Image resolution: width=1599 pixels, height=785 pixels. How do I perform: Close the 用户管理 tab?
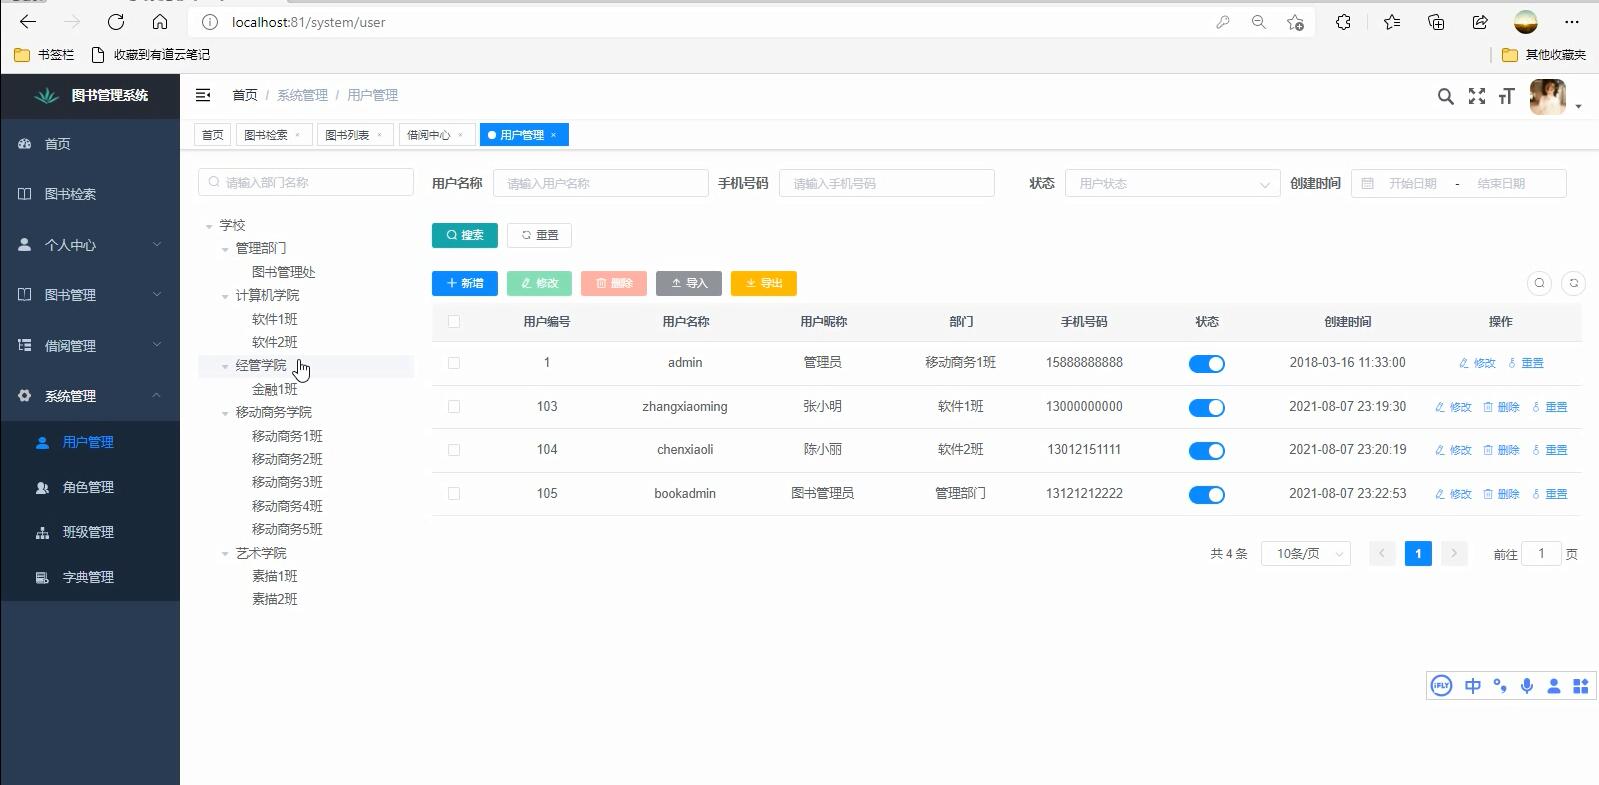(x=553, y=135)
